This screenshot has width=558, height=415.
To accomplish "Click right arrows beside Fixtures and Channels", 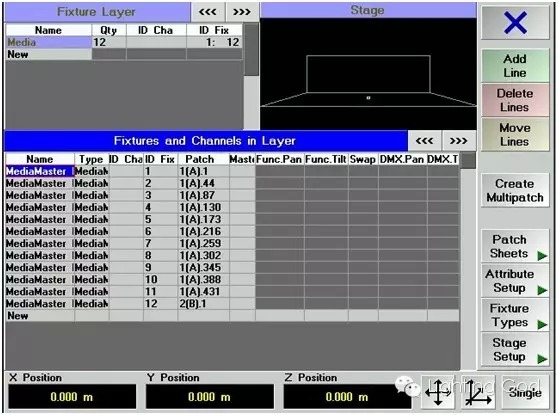I will coord(459,141).
